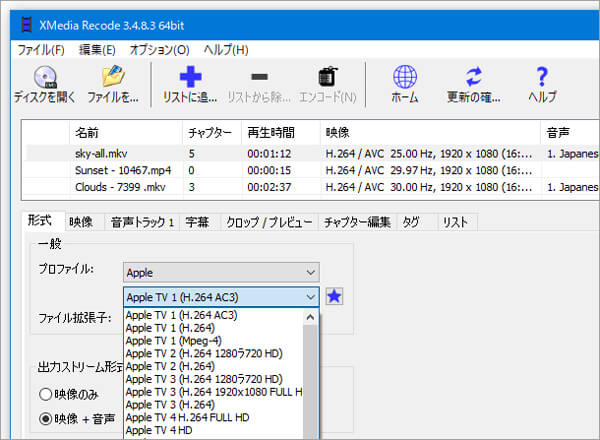
Task: Click the 音声 column header
Action: point(570,132)
